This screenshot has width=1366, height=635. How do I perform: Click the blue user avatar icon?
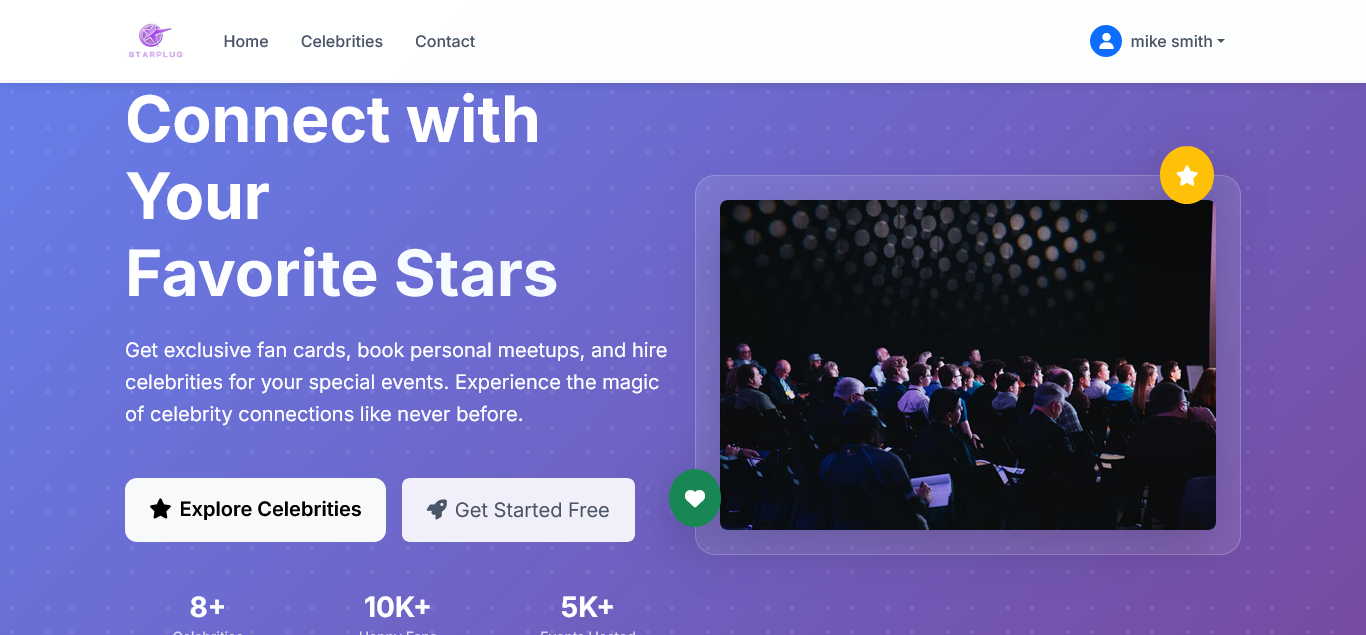tap(1105, 41)
